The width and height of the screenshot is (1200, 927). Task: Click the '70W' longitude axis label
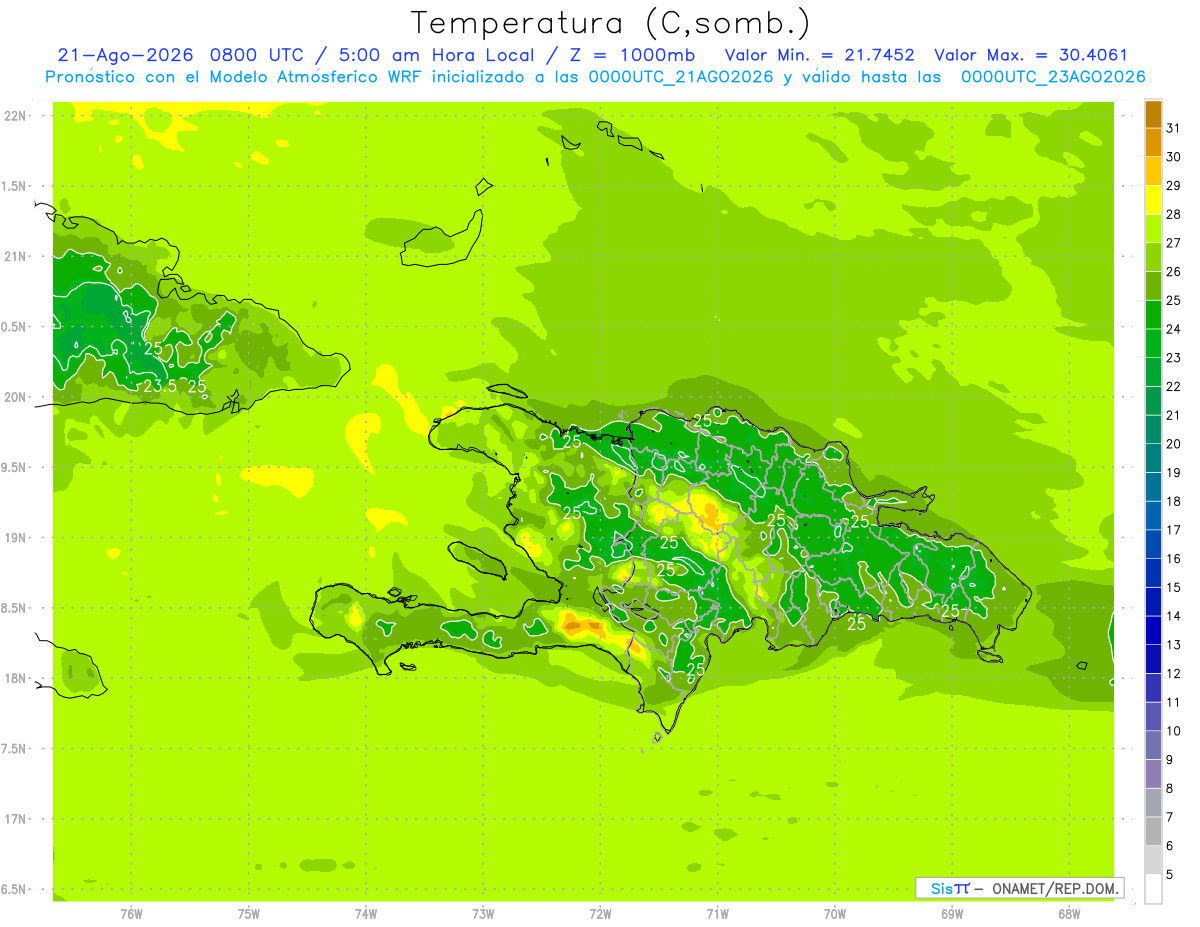coord(835,913)
